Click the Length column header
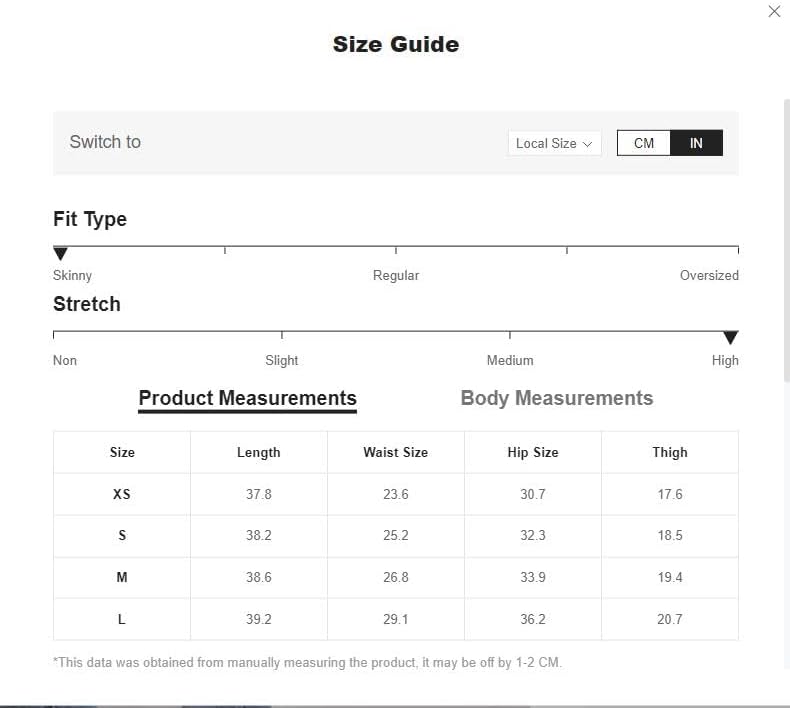The image size is (790, 708). click(x=258, y=453)
